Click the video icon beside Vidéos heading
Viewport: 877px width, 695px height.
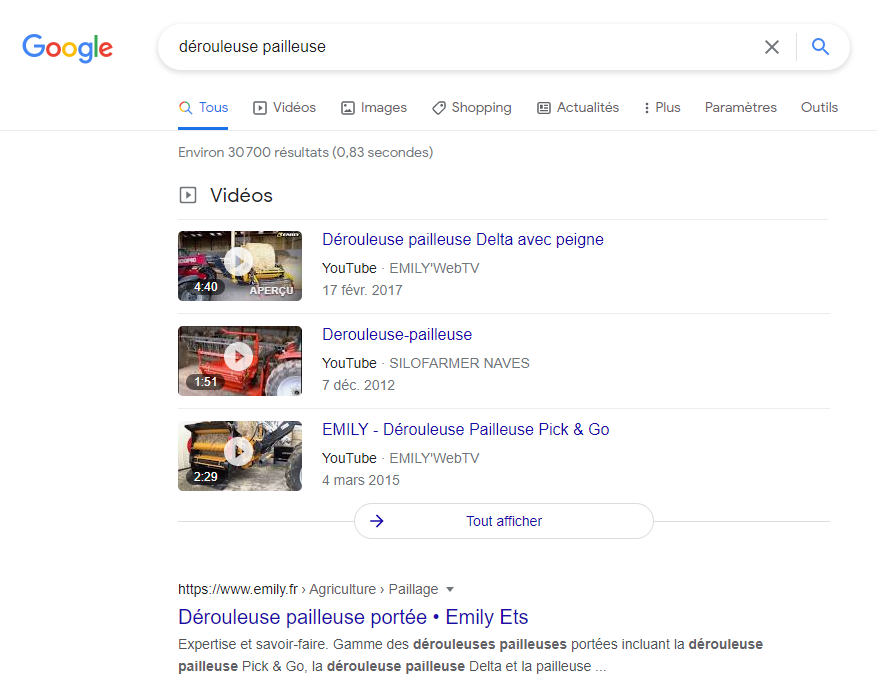[x=188, y=195]
